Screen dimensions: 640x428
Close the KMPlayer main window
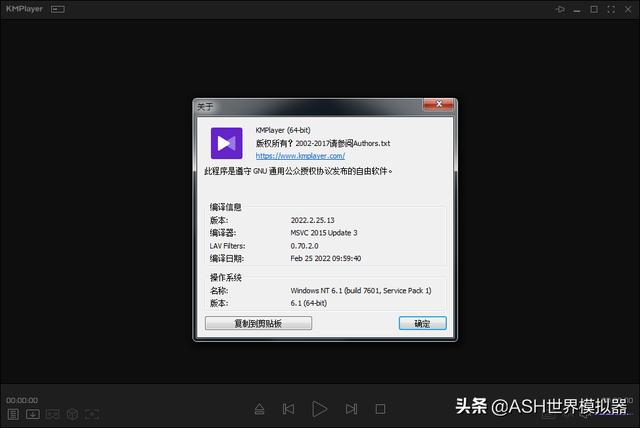pos(628,9)
